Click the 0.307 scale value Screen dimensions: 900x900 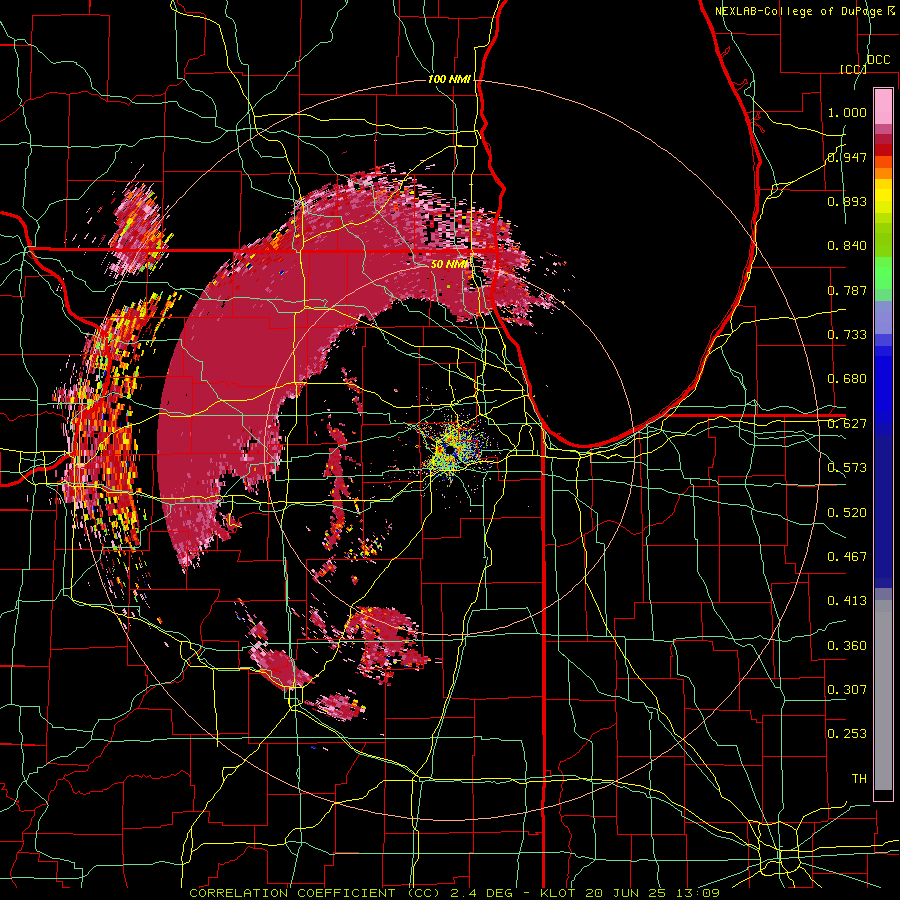coord(847,690)
